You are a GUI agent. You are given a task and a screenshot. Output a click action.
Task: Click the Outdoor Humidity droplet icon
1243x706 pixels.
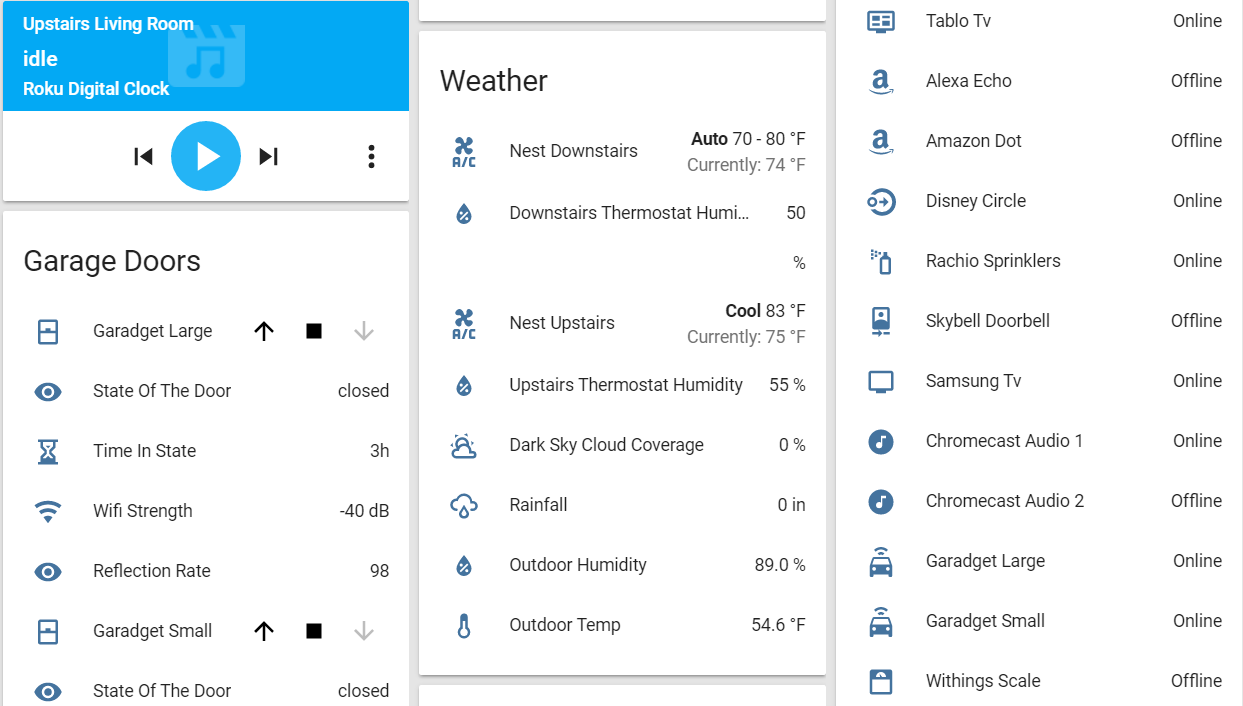click(x=464, y=565)
